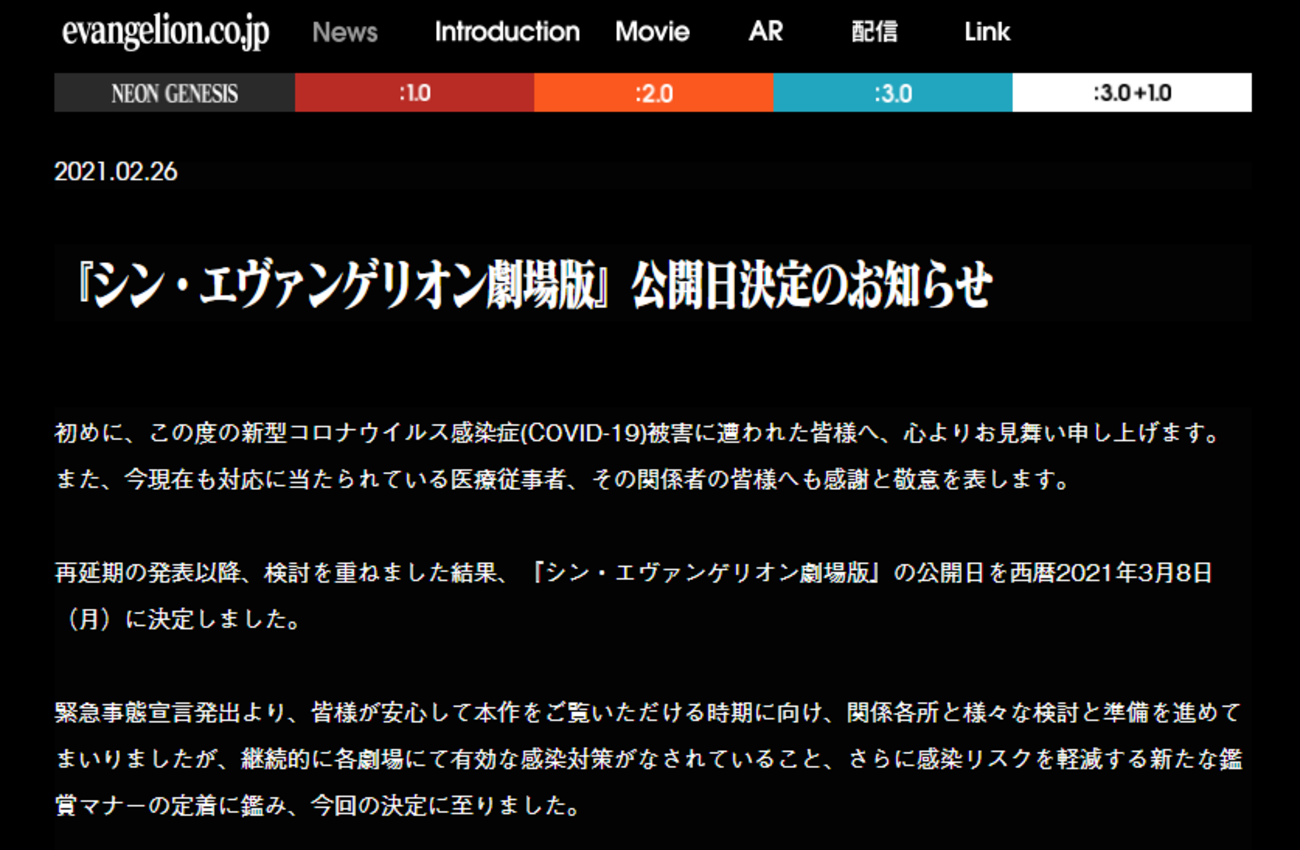Image resolution: width=1300 pixels, height=850 pixels.
Task: Select the blue :3.0 tab
Action: pos(893,93)
